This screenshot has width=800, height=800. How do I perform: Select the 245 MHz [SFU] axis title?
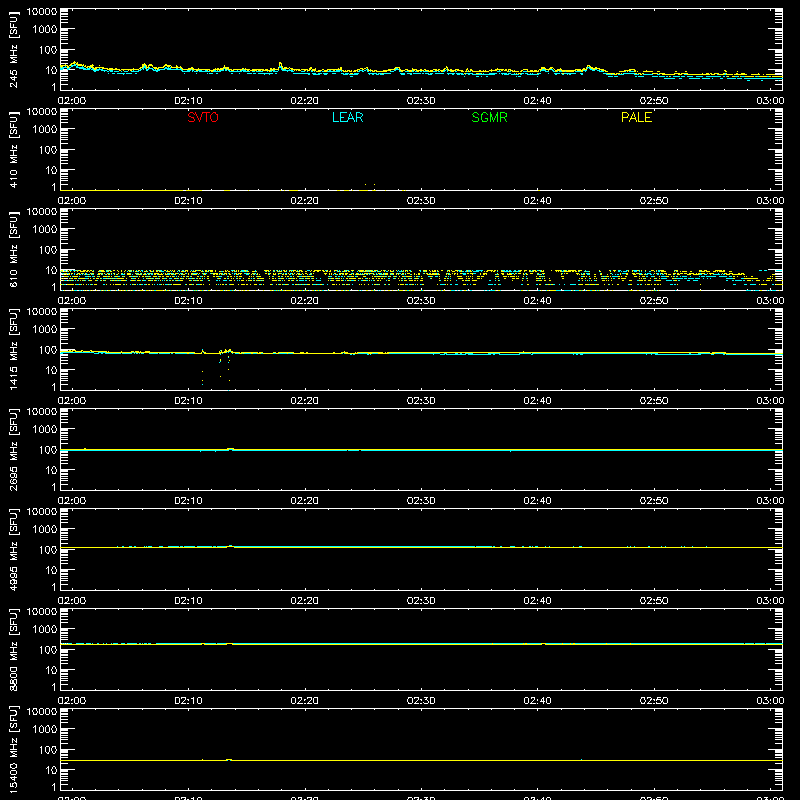coord(13,49)
